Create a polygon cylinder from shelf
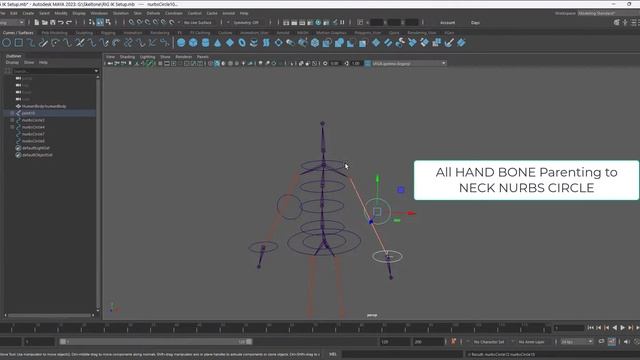 click(x=205, y=42)
